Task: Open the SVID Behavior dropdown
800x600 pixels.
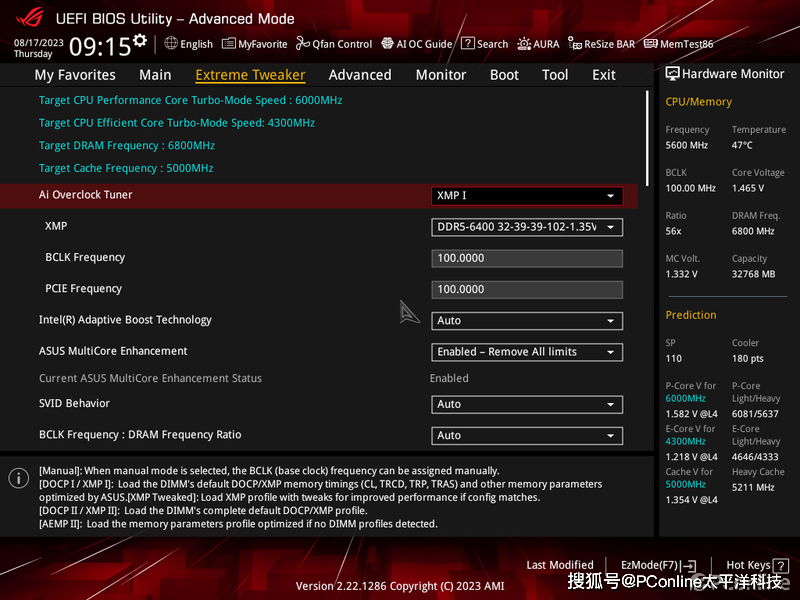Action: point(527,405)
